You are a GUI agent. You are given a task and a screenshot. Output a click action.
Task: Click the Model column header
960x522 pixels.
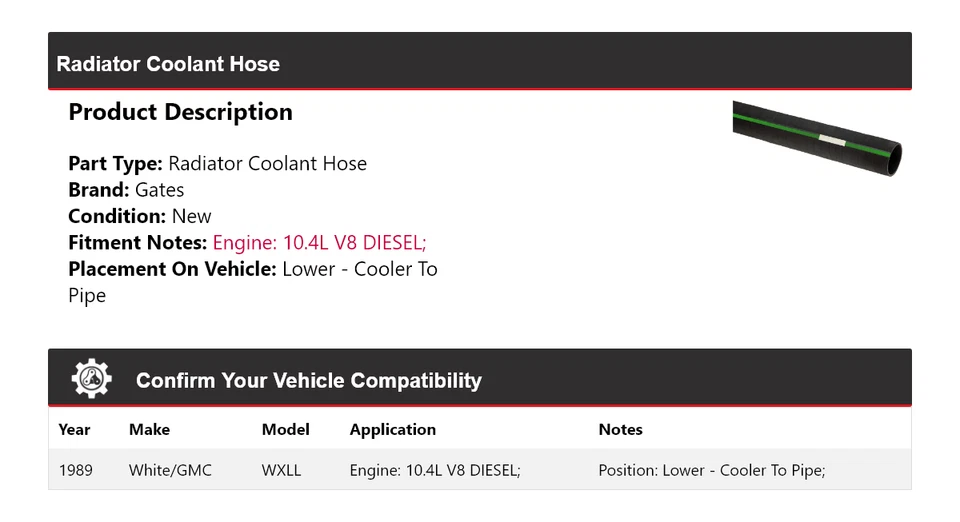285,429
